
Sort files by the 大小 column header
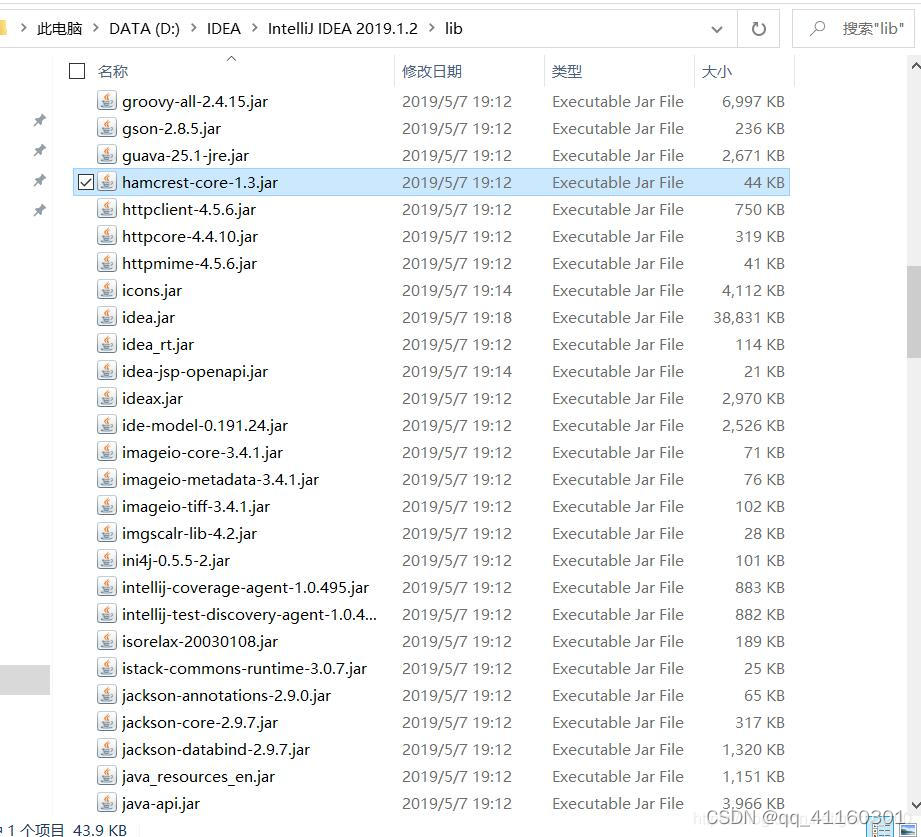(x=716, y=71)
